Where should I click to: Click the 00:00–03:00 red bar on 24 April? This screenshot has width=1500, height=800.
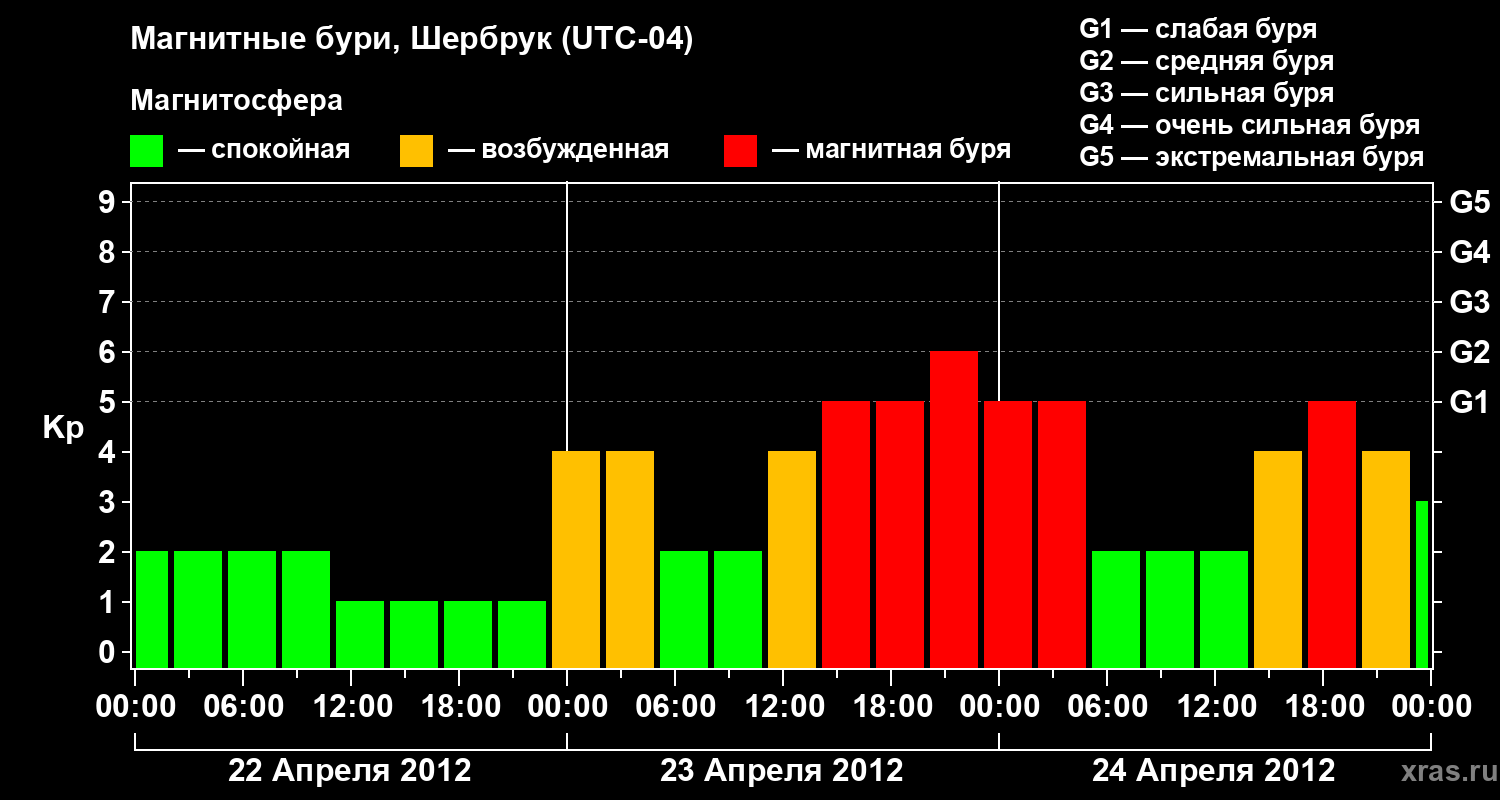point(1008,534)
